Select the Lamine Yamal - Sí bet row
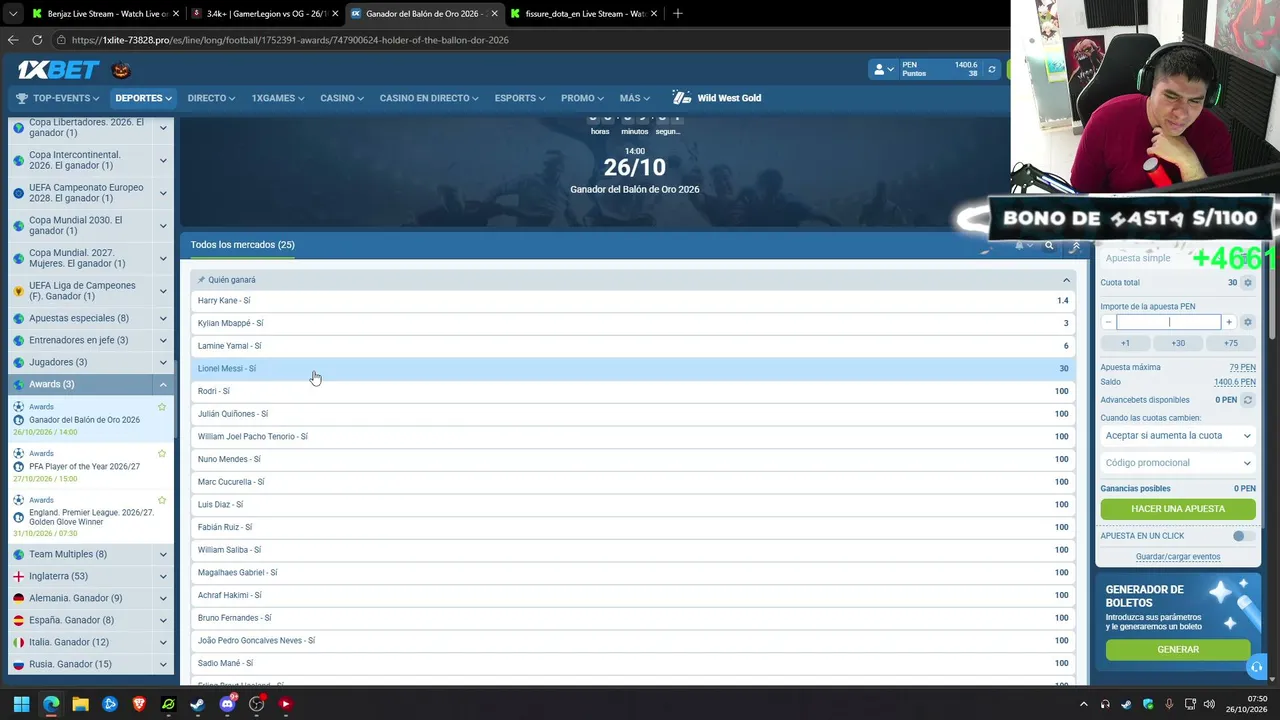 coord(633,346)
